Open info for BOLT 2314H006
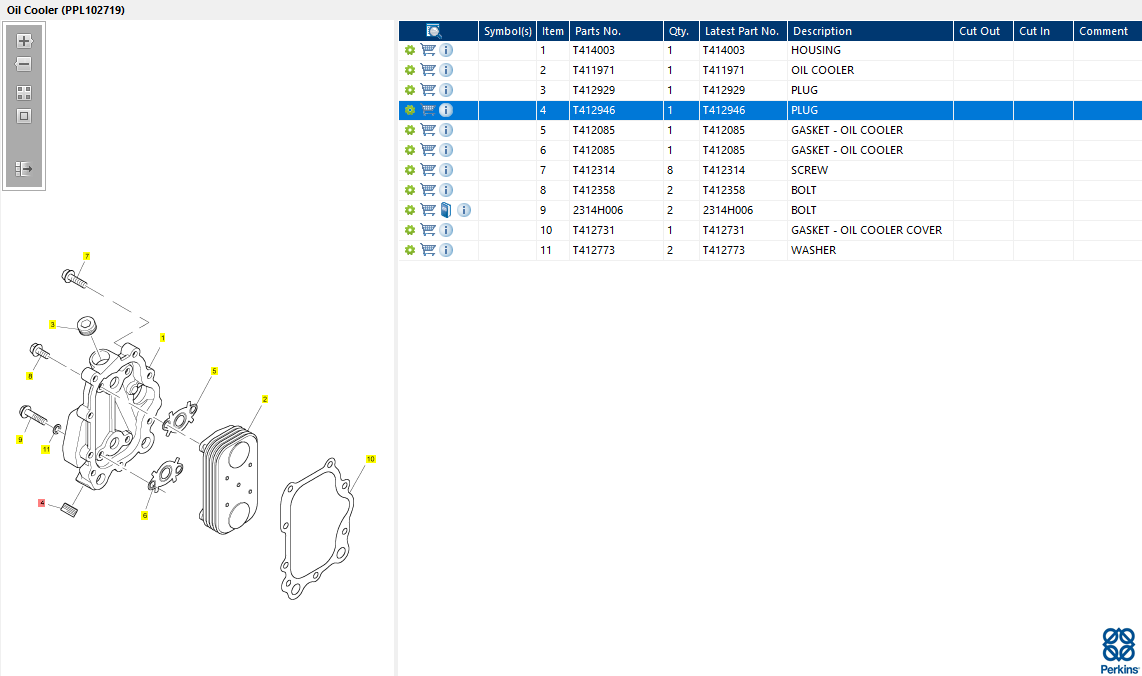Image resolution: width=1142 pixels, height=676 pixels. click(x=464, y=210)
